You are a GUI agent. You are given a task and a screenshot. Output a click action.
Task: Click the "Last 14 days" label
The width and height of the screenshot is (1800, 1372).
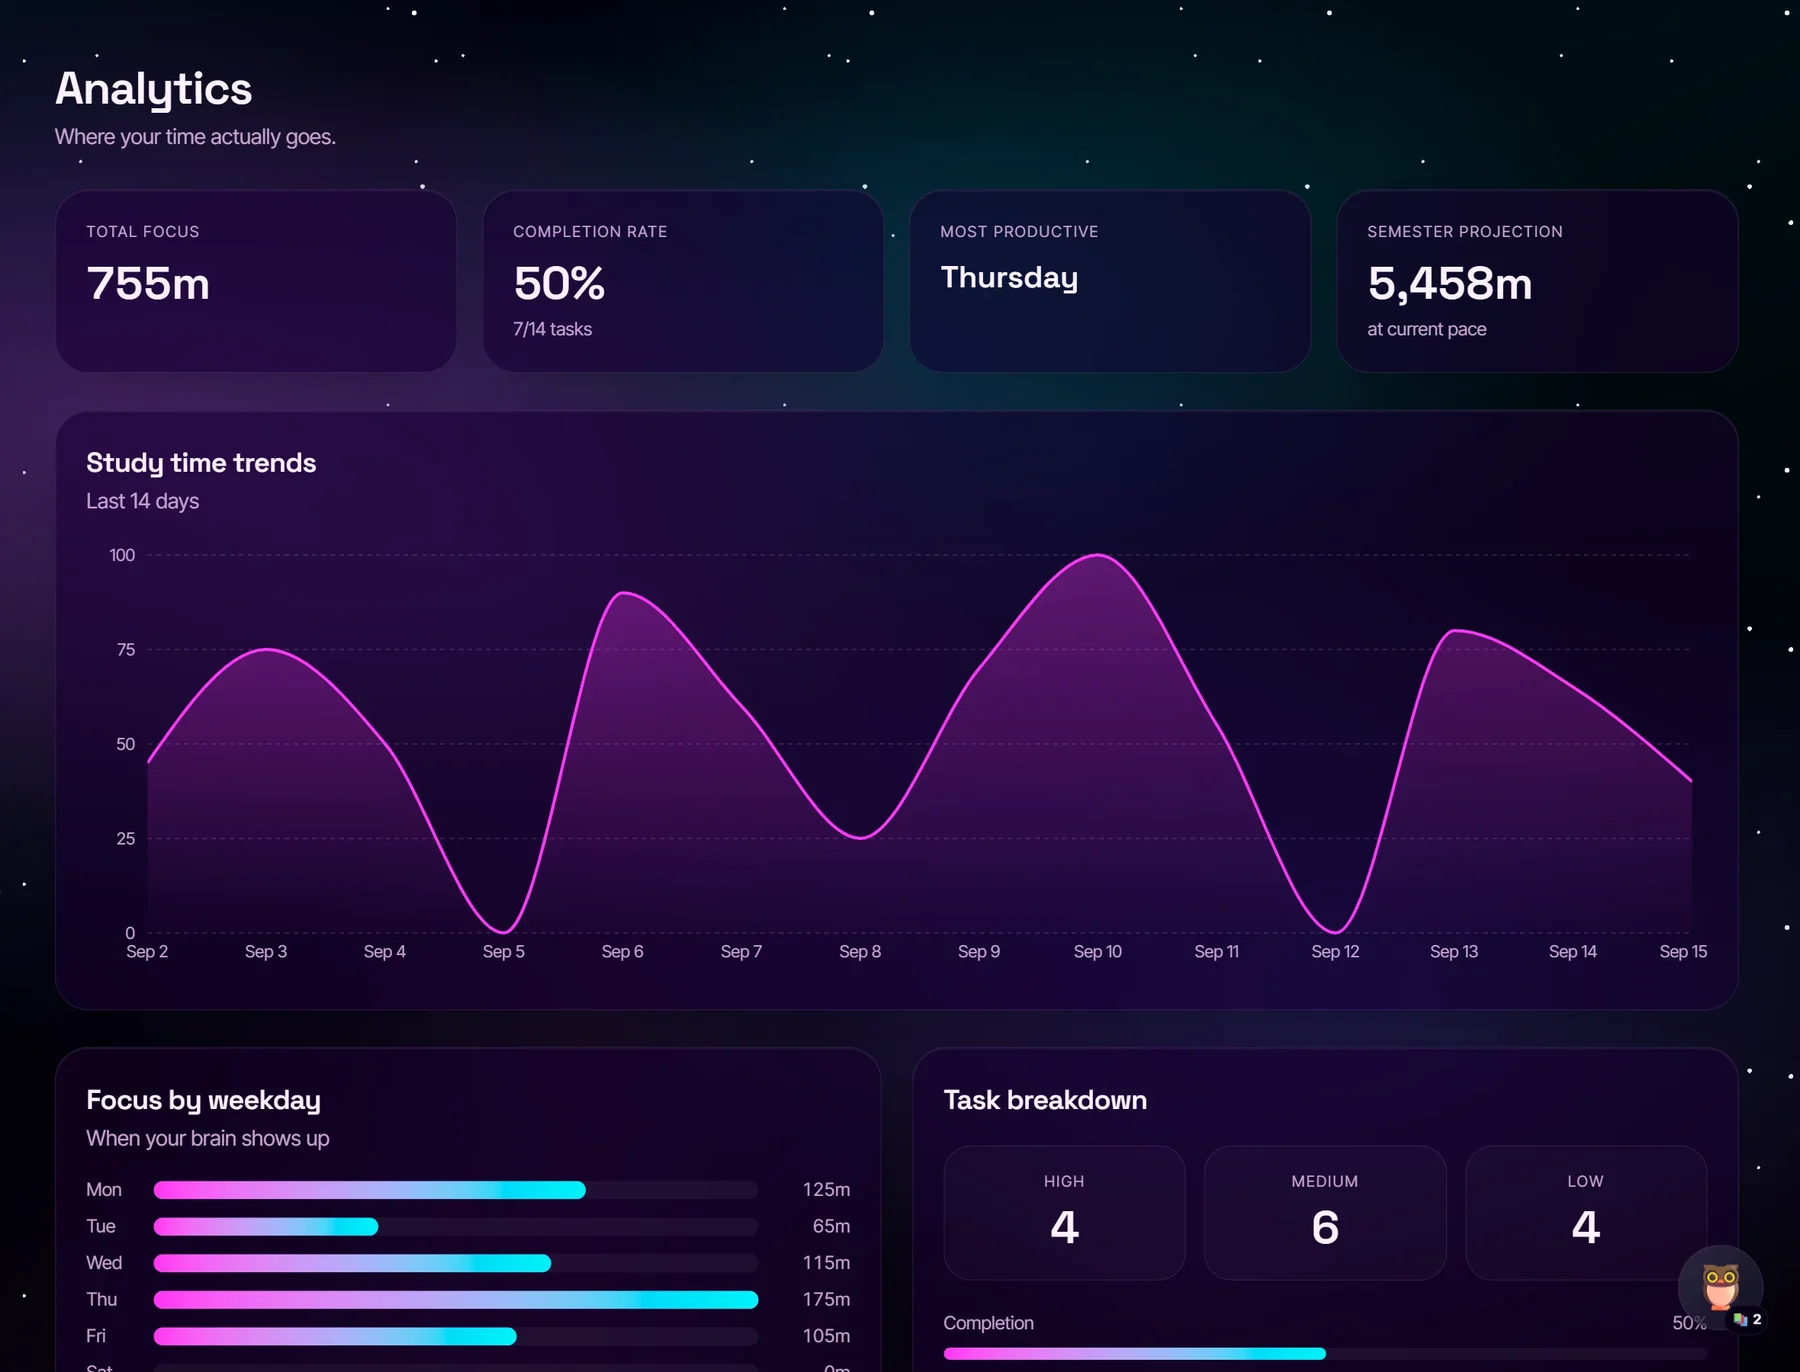click(142, 501)
